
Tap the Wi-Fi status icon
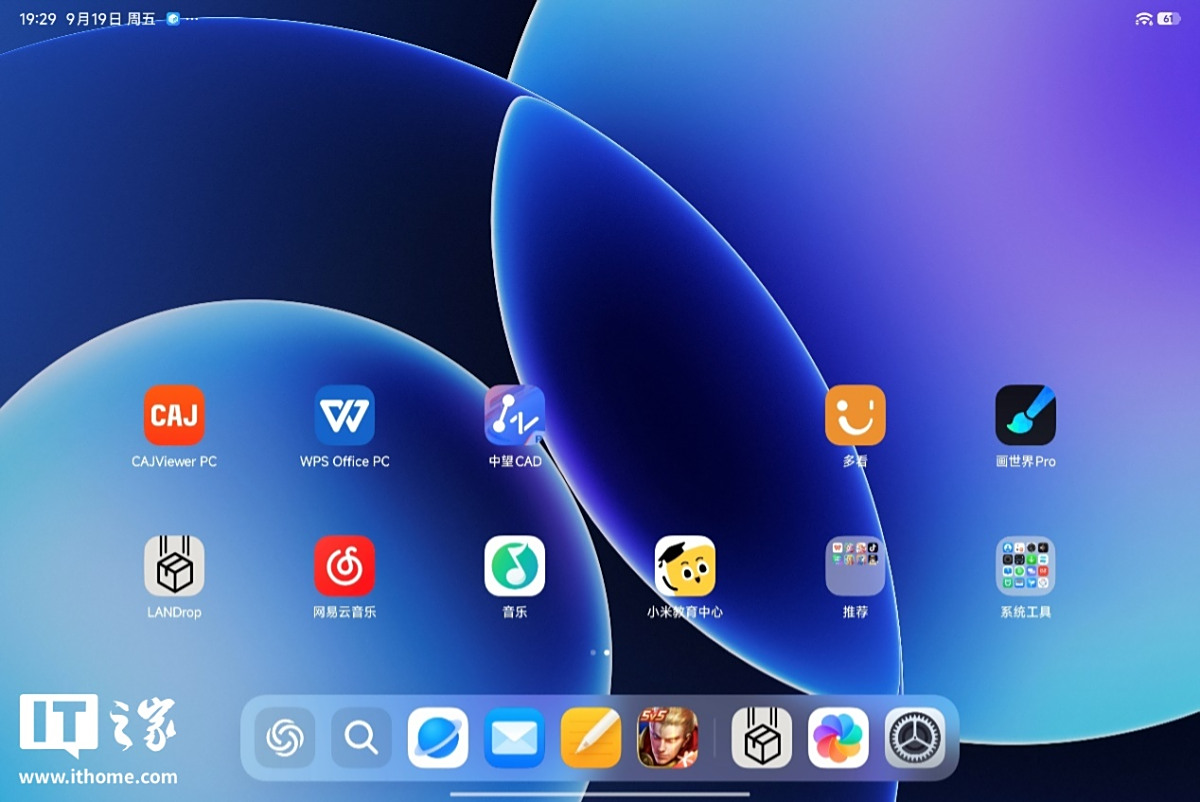[x=1143, y=19]
